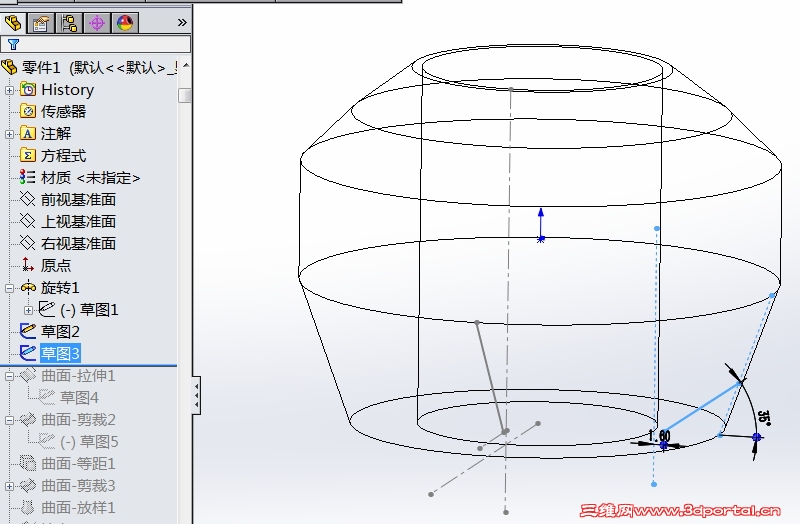Select the 原点 origin icon
Screen dimensions: 800x524
click(28, 265)
